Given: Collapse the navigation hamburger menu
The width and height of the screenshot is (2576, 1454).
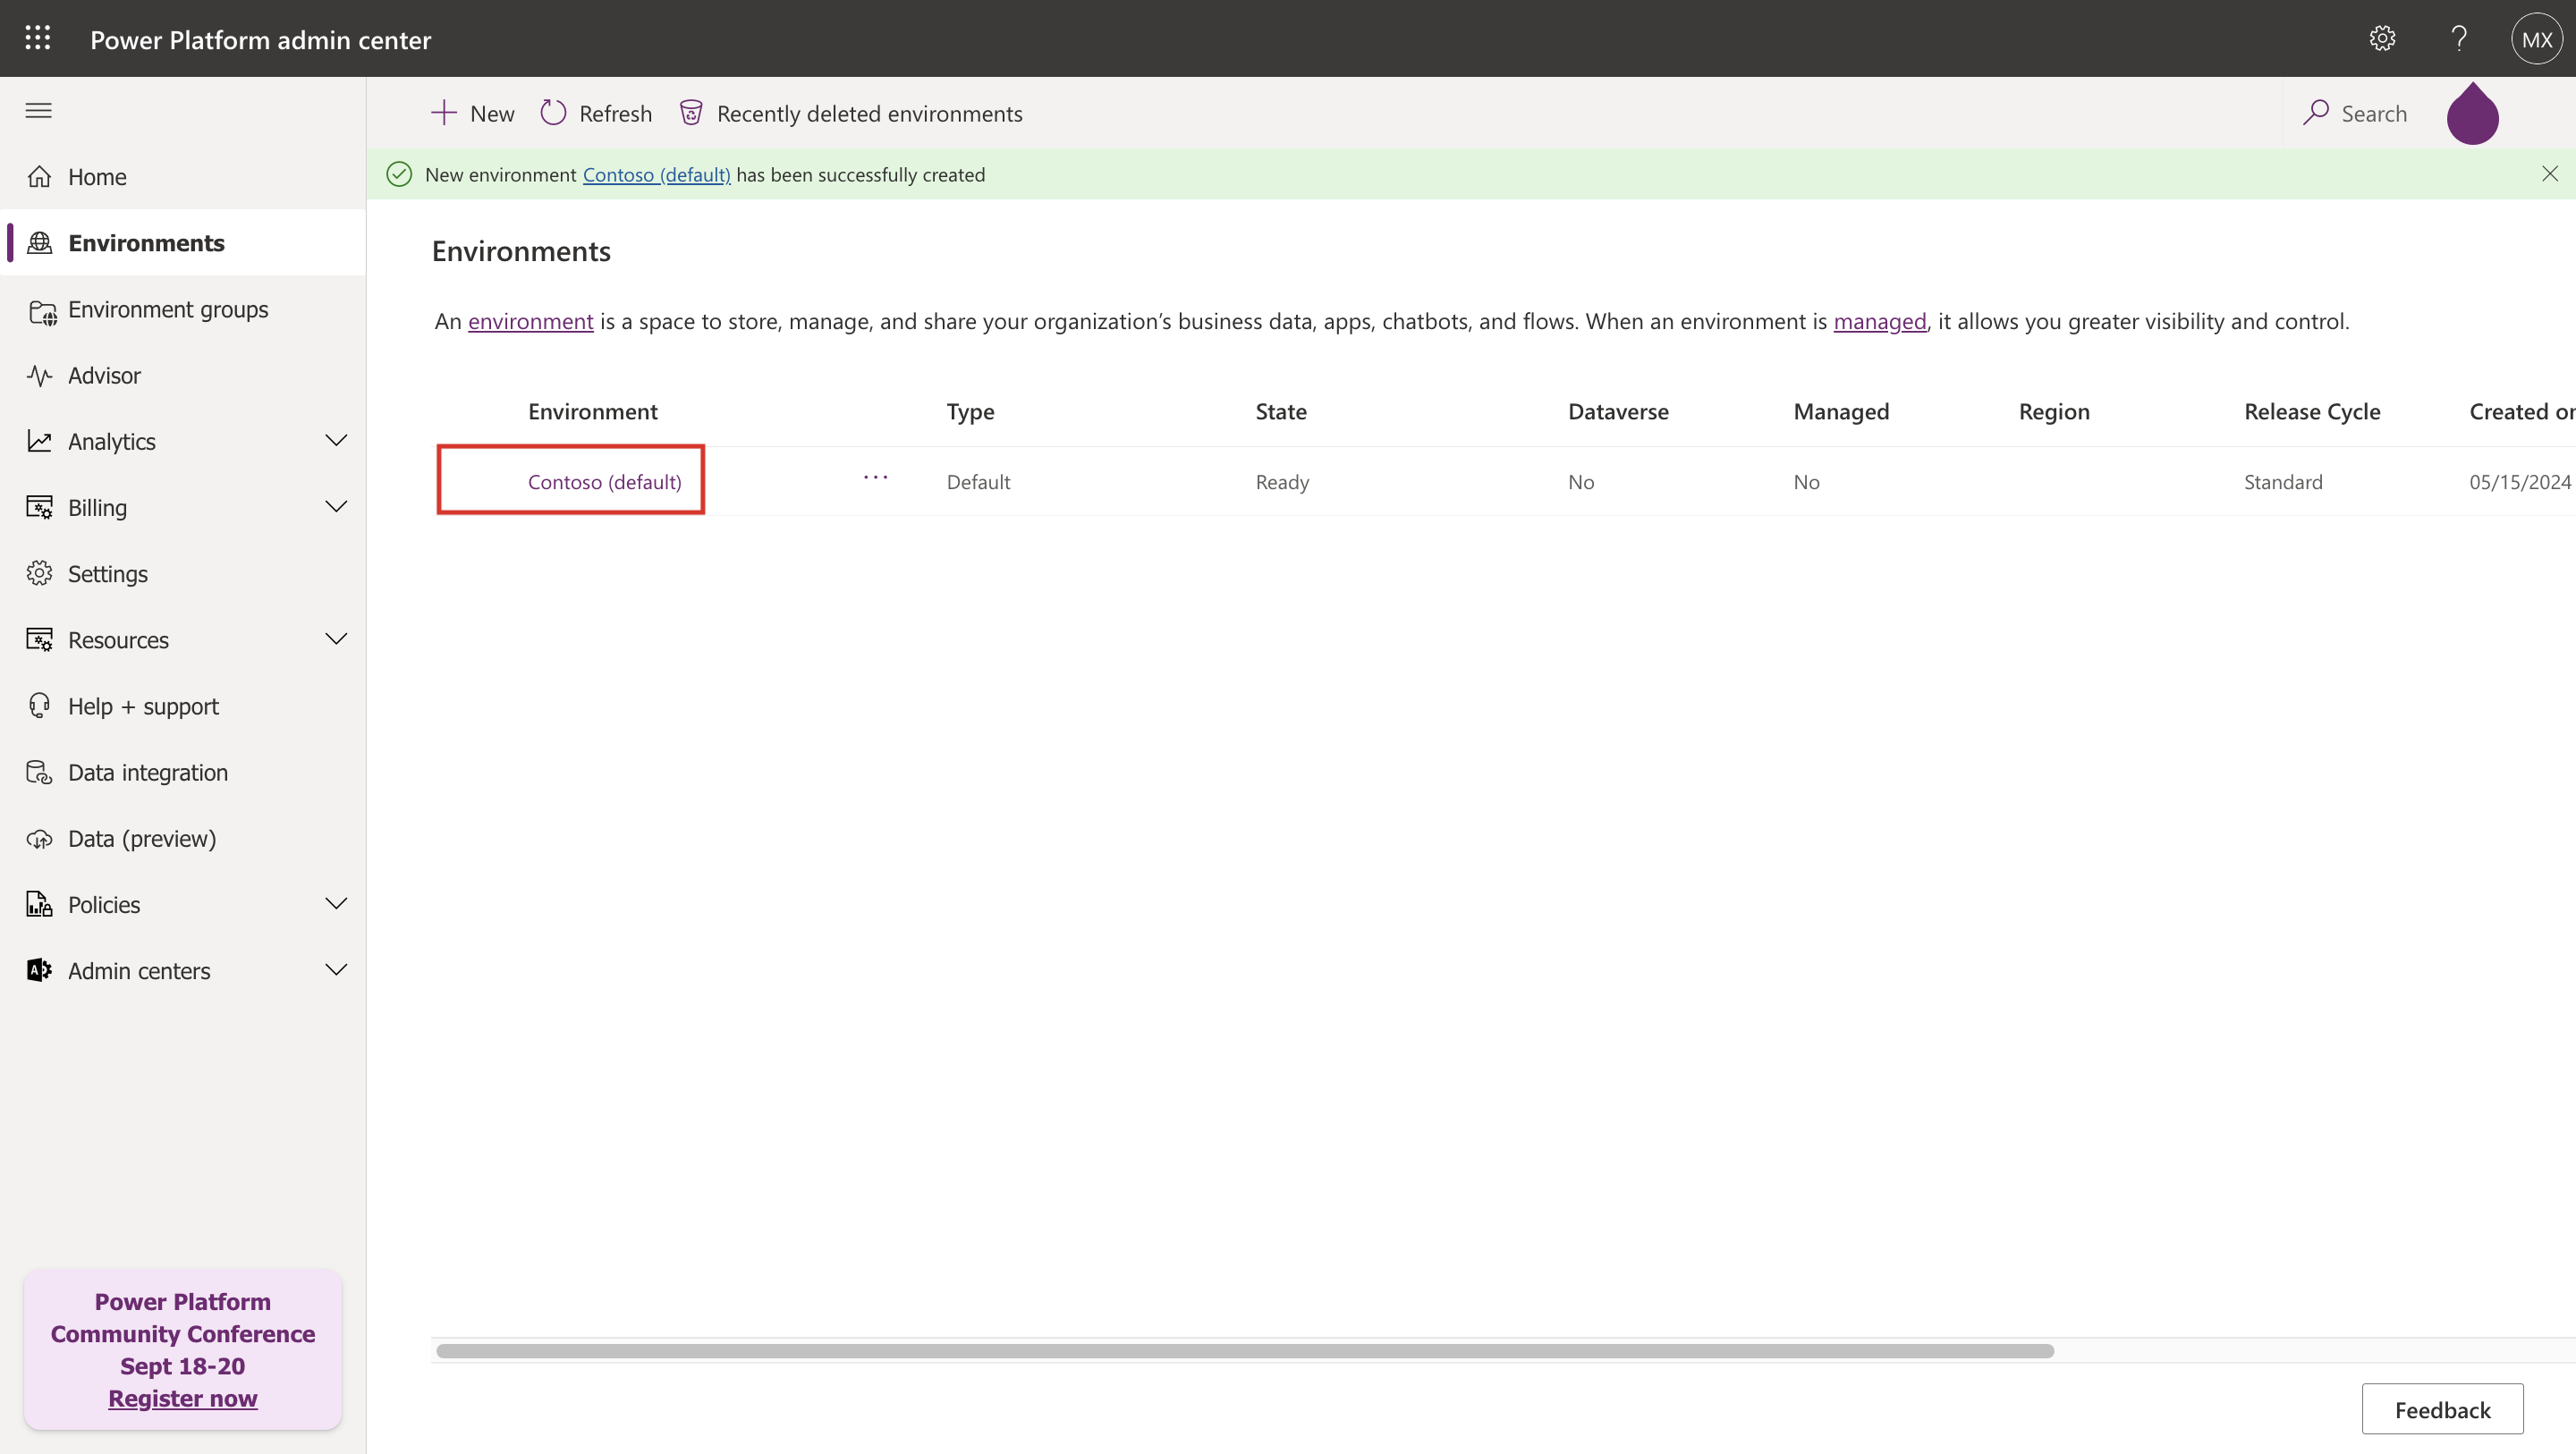Looking at the screenshot, I should 39,111.
